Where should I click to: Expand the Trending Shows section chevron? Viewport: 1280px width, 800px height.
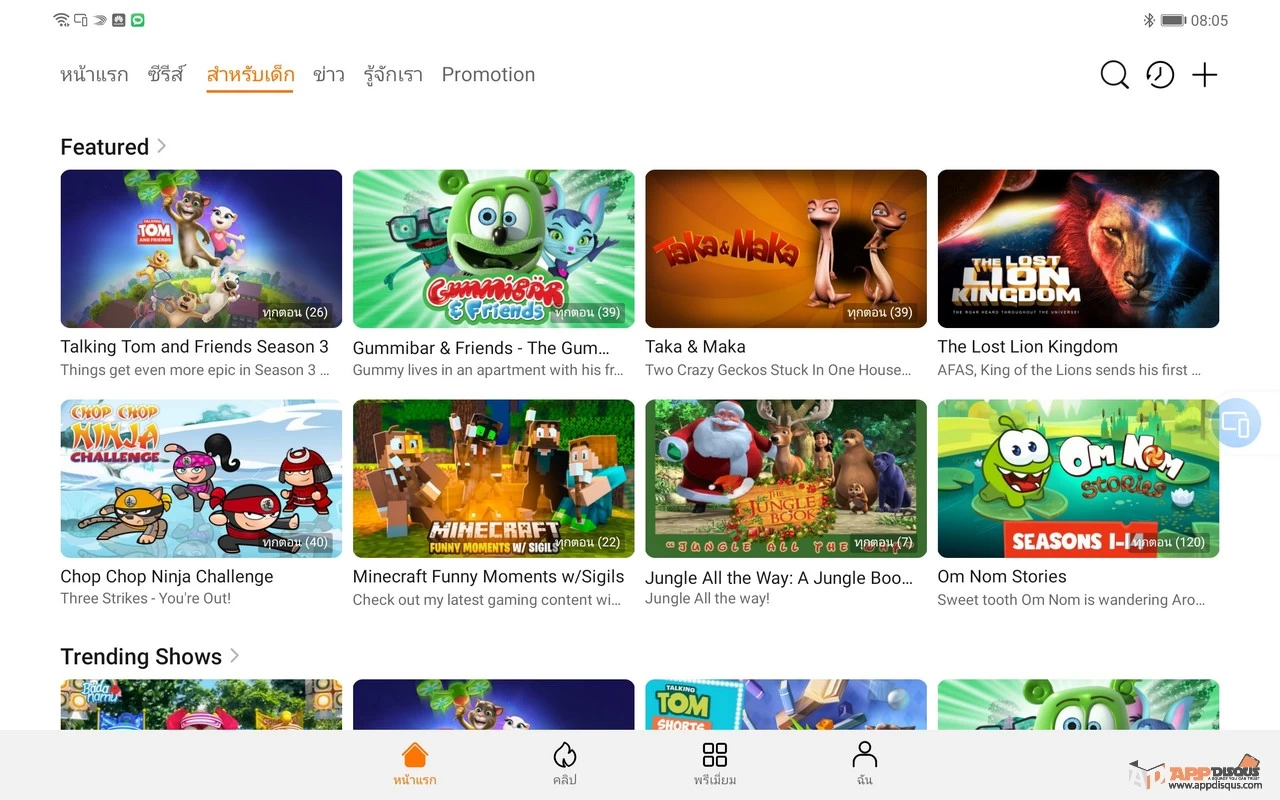235,656
